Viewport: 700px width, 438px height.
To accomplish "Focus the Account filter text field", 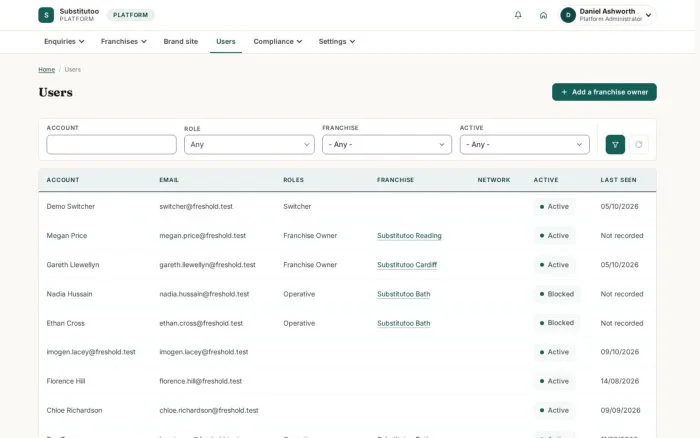I will [112, 145].
